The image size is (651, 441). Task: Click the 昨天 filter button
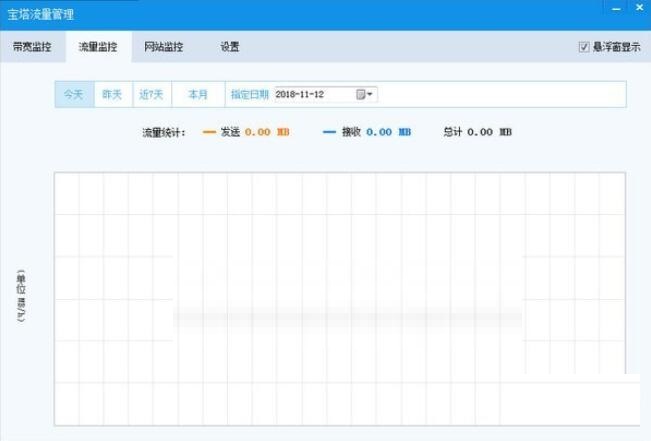(112, 94)
